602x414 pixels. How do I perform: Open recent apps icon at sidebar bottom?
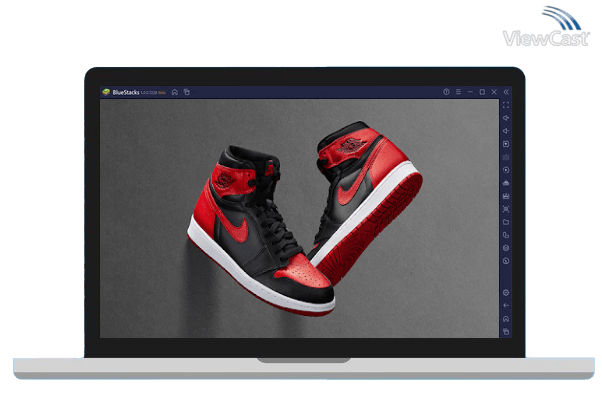pyautogui.click(x=506, y=331)
